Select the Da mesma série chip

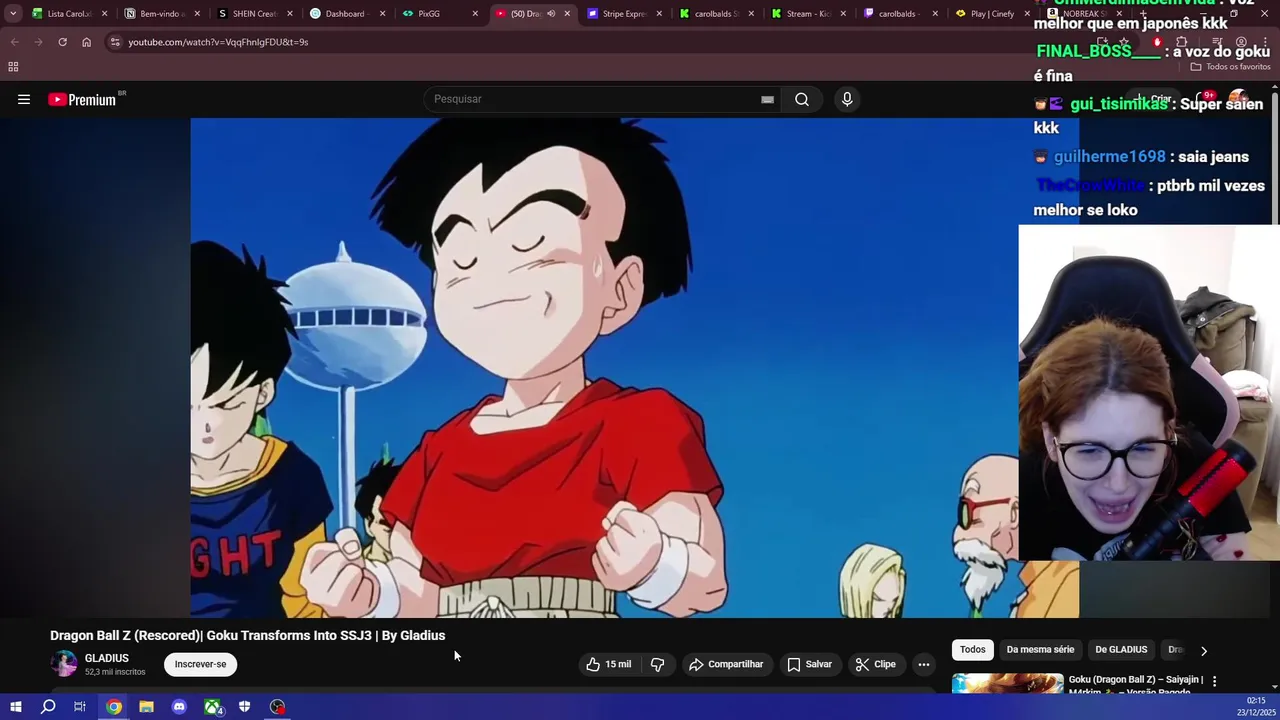click(x=1040, y=650)
